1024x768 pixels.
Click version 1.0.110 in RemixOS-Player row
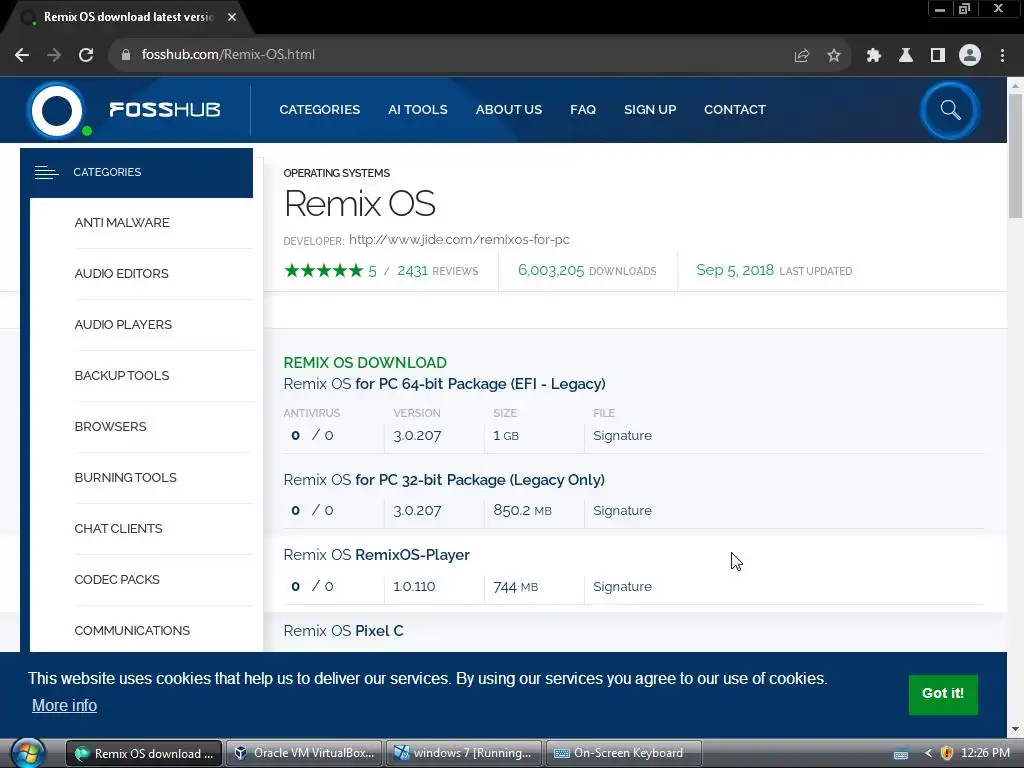(x=414, y=586)
